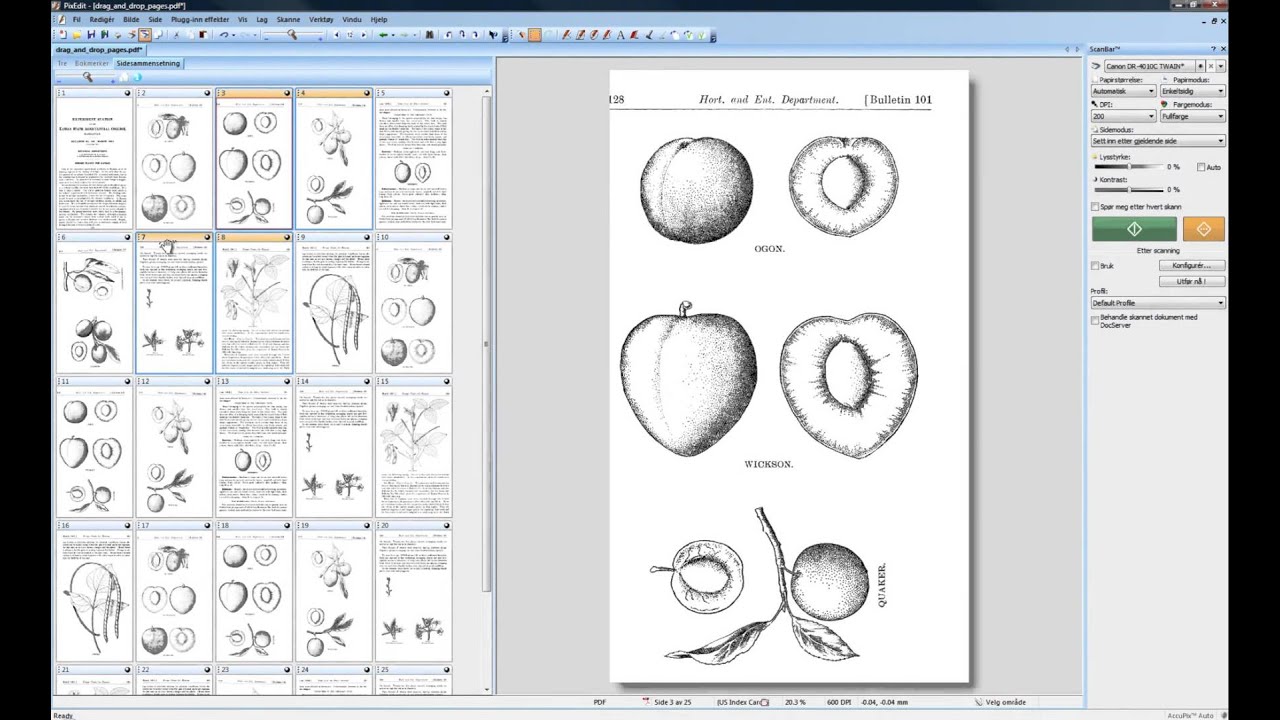Check 'Spør meg etter hvert skann'
Screen dimensions: 1280x720
click(x=1095, y=207)
